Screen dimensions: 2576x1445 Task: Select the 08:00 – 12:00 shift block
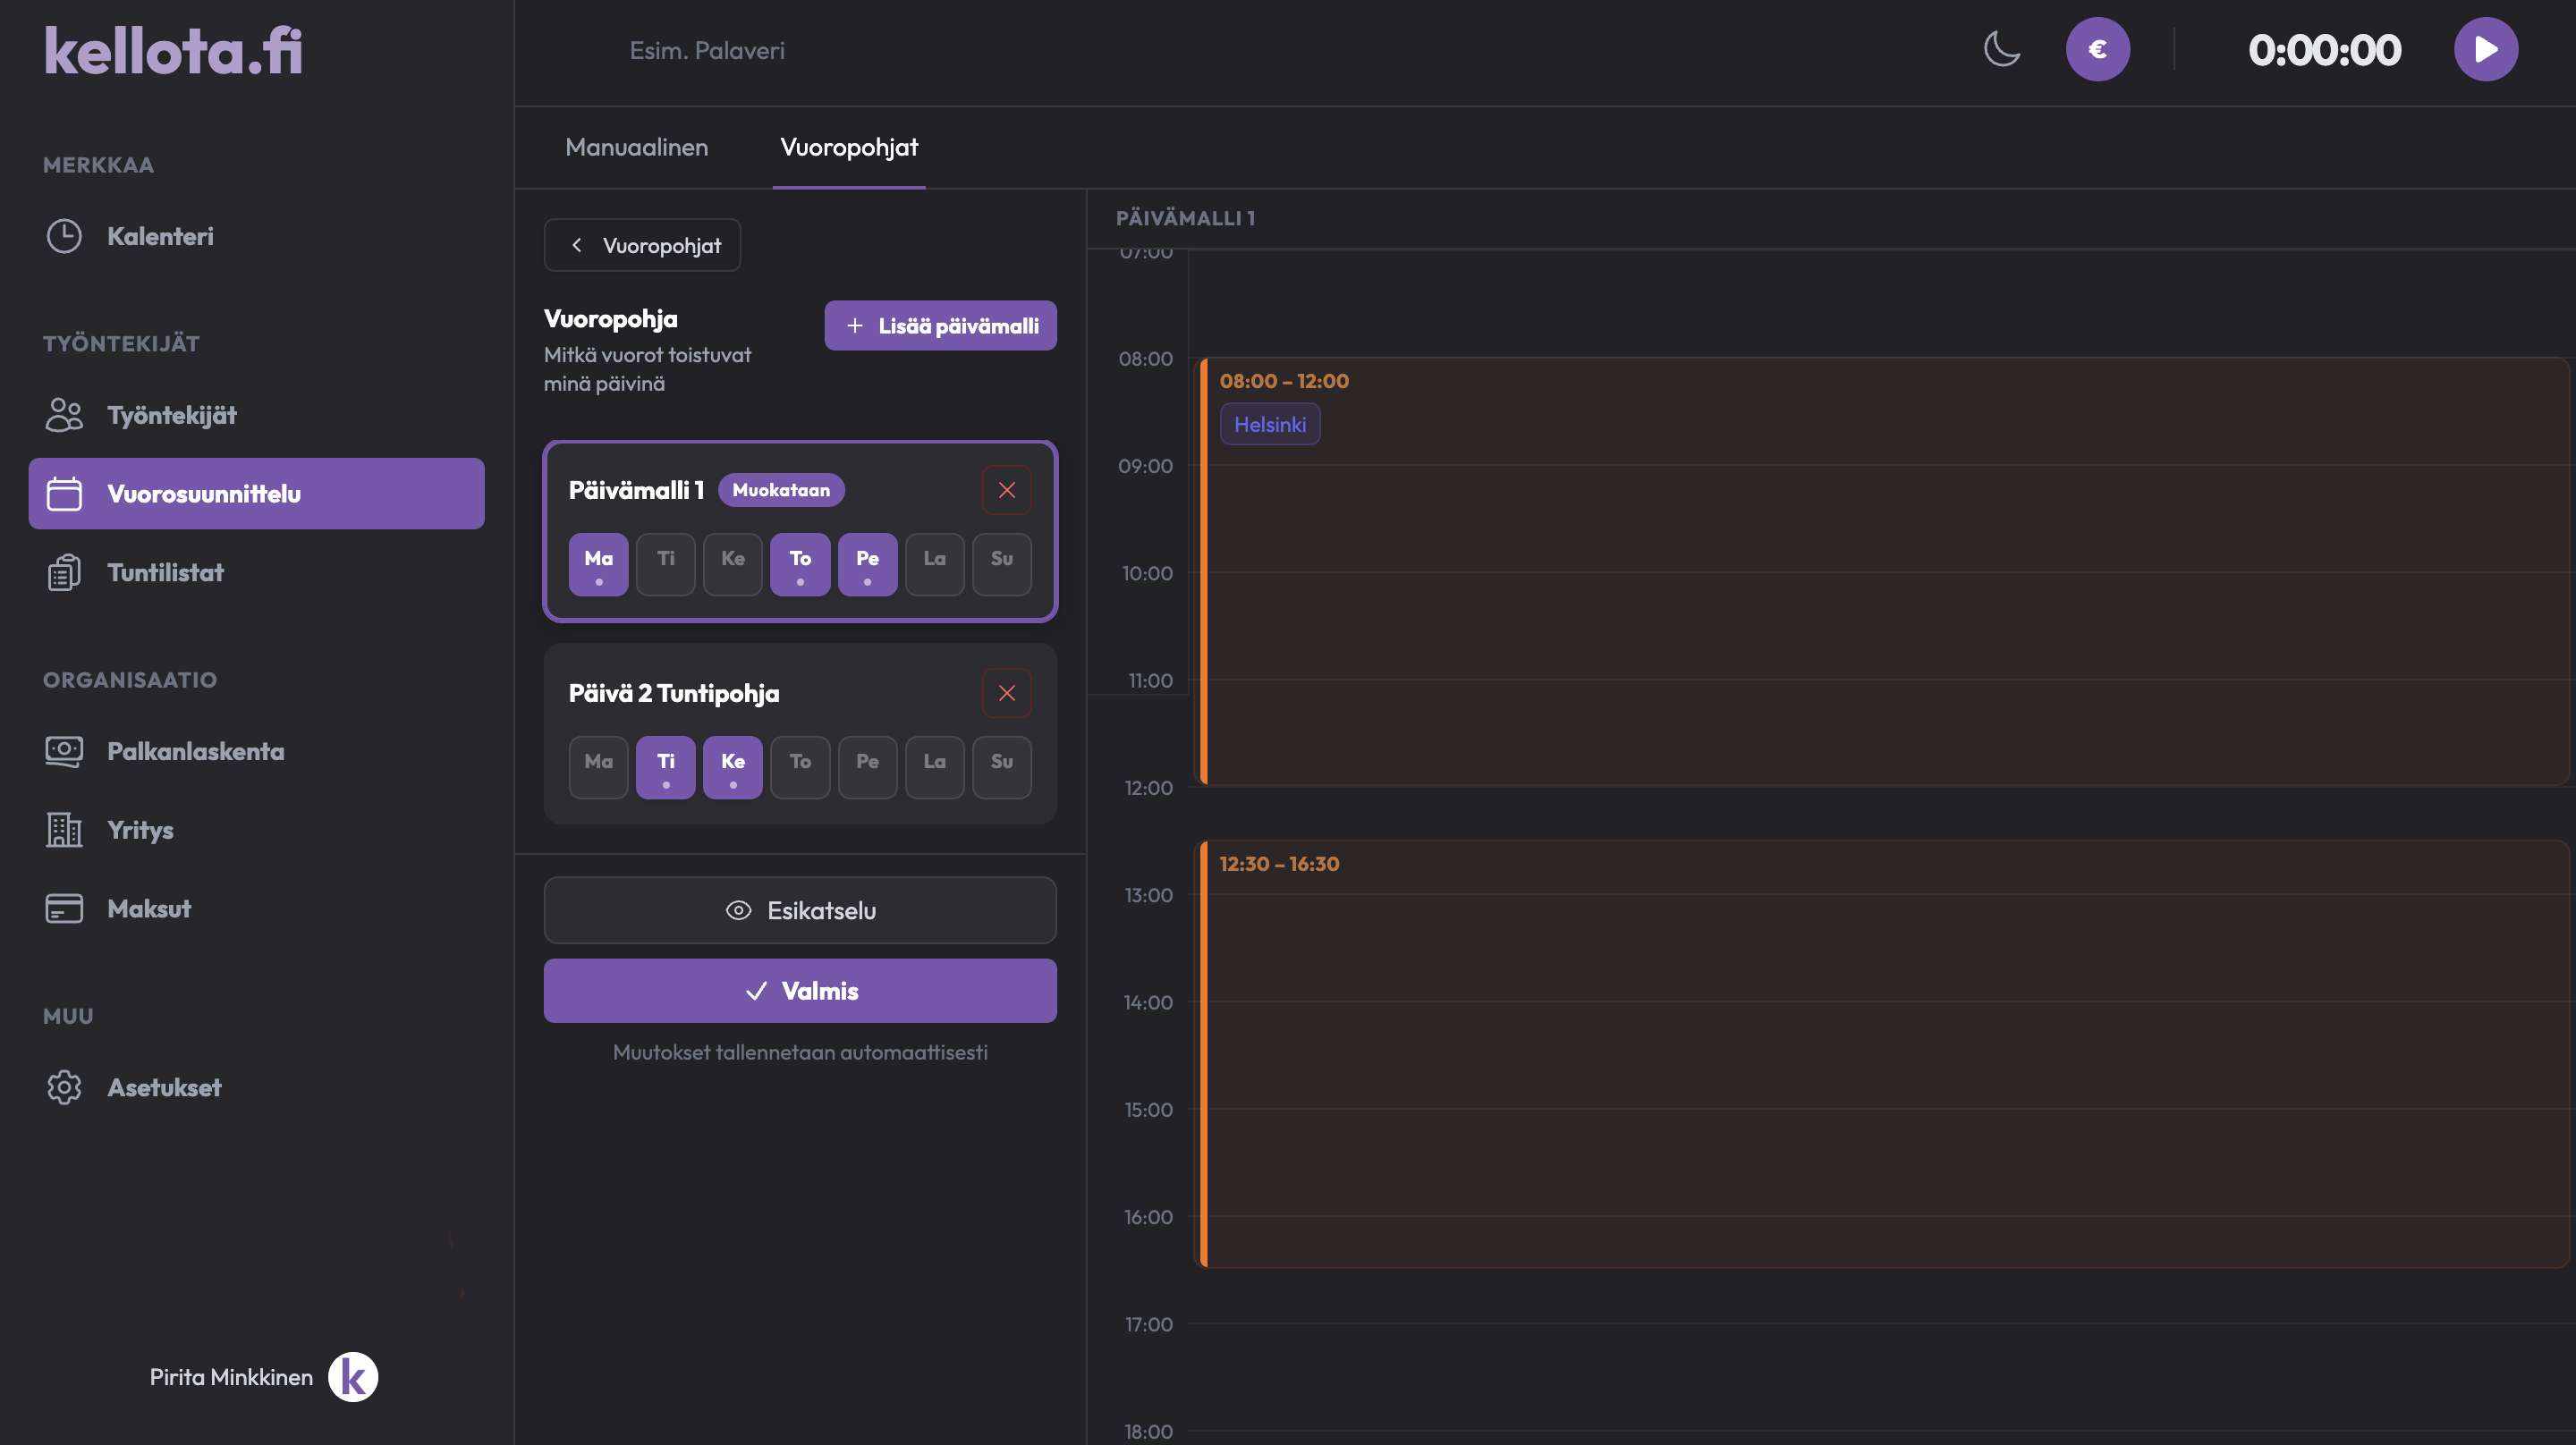click(1883, 571)
